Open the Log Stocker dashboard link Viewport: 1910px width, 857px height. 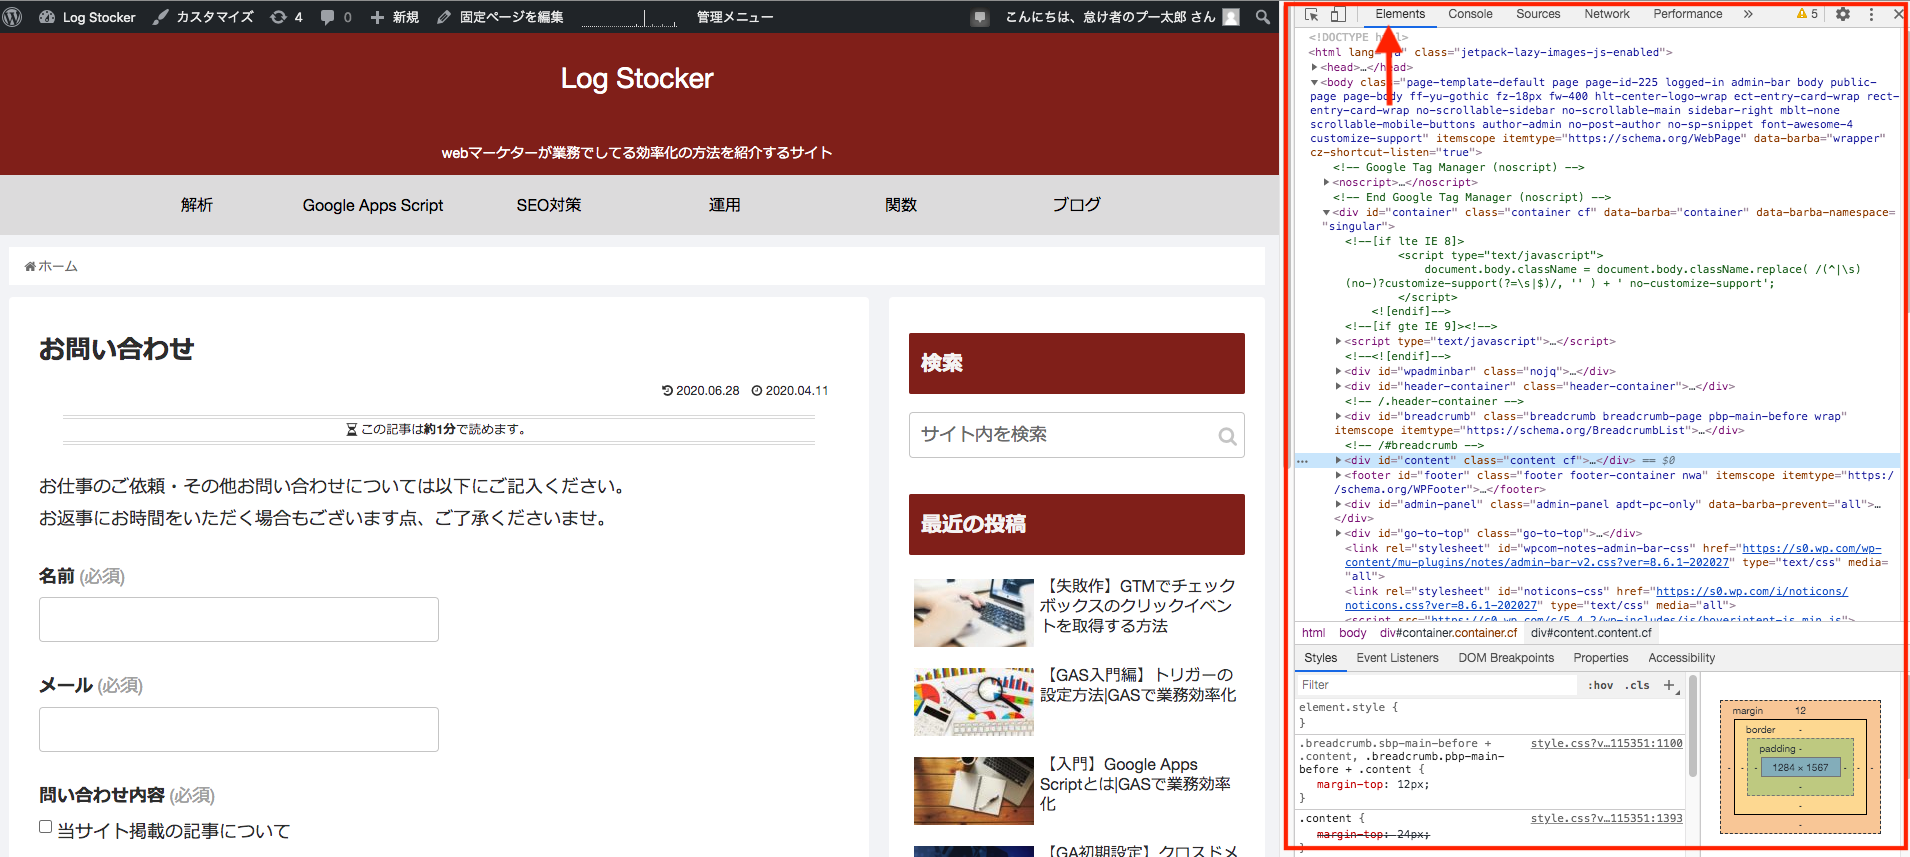(87, 17)
